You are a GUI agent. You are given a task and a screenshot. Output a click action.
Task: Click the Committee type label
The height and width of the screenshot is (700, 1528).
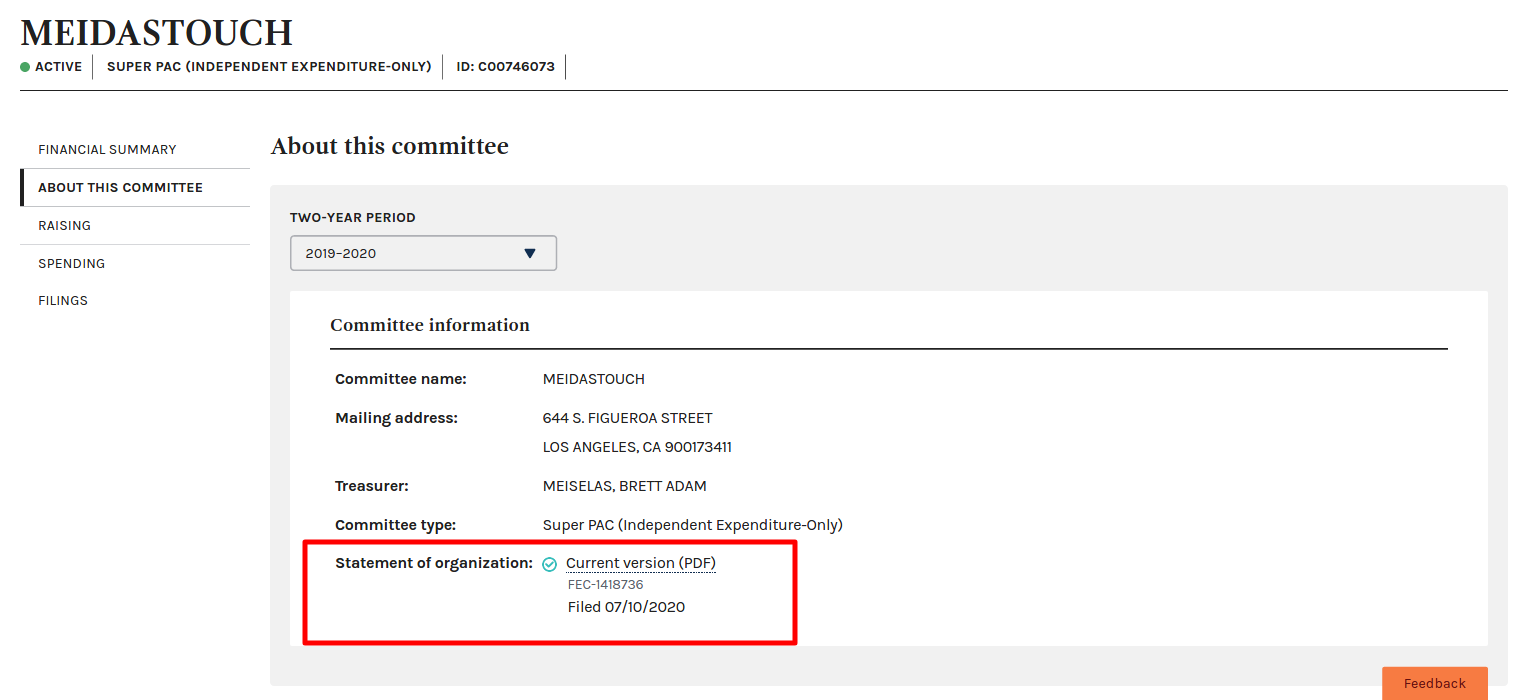point(395,525)
